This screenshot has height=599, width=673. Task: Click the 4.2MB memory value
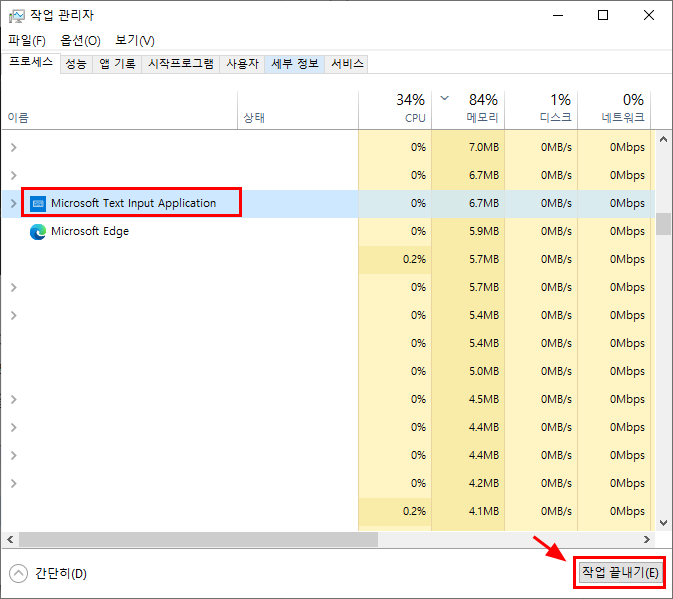pyautogui.click(x=484, y=483)
